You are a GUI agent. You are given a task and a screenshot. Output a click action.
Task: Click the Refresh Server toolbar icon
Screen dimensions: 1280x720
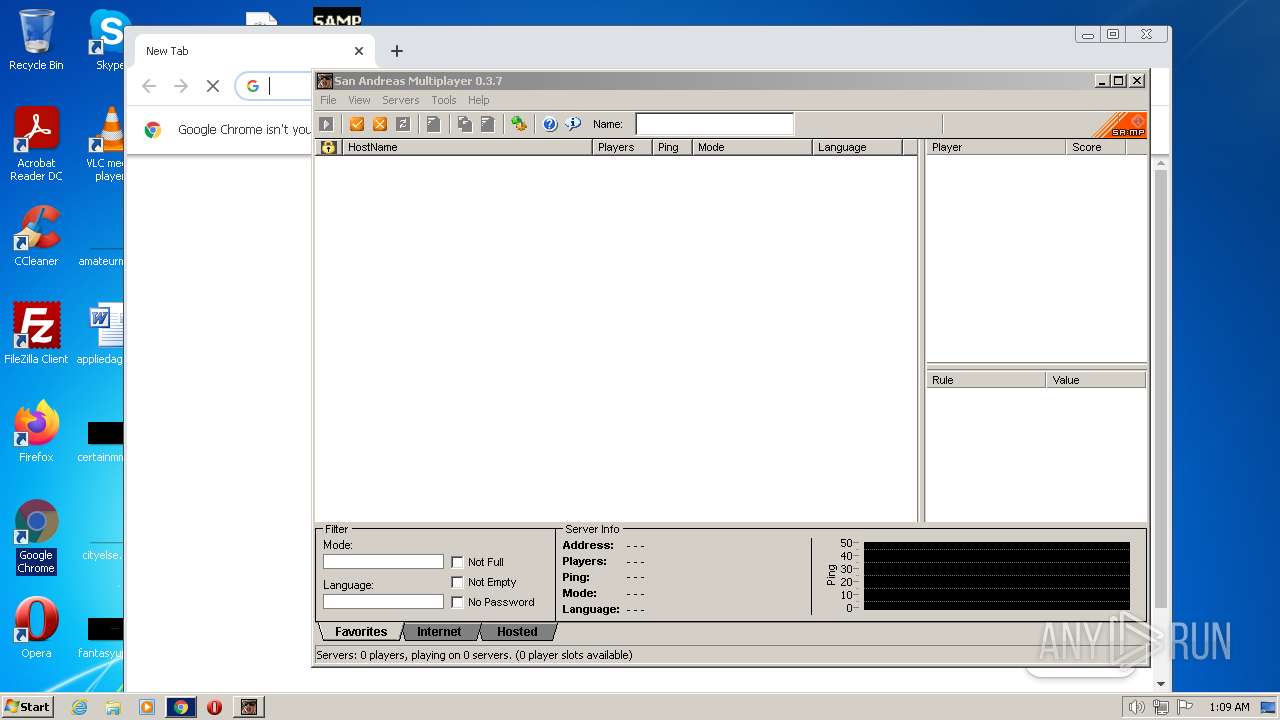tap(403, 124)
